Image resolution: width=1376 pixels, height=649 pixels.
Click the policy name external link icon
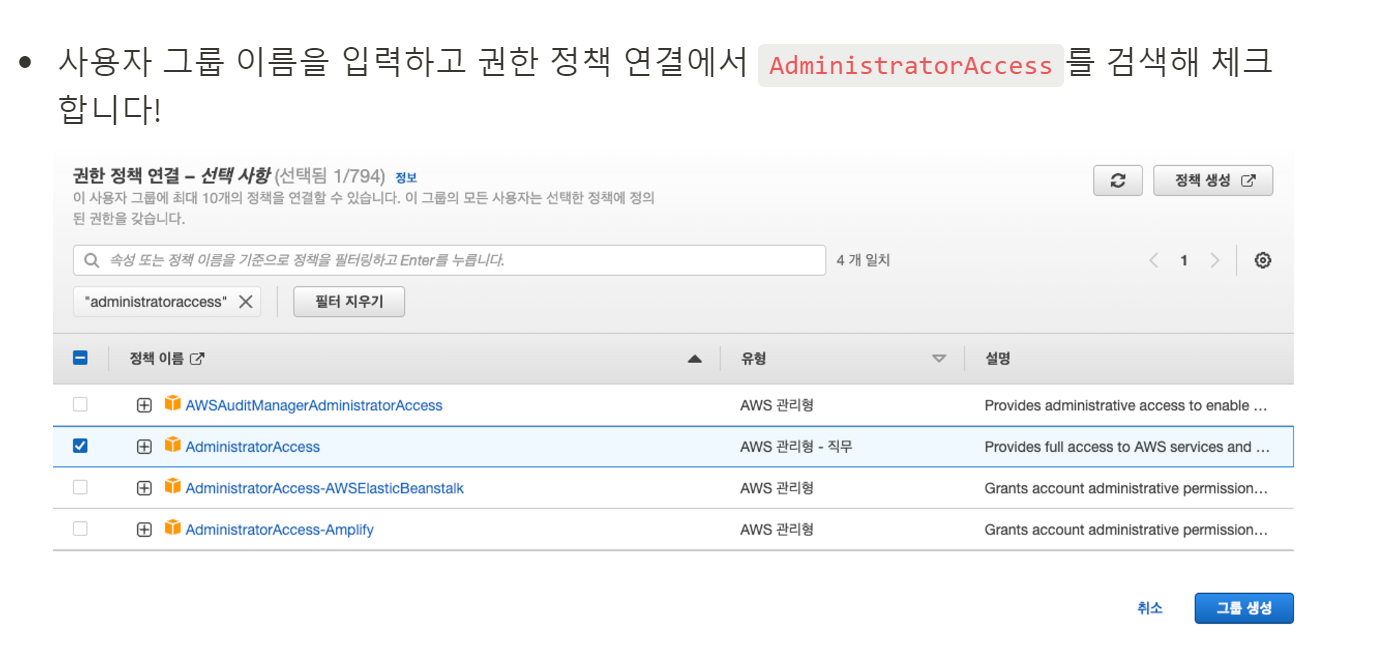coord(197,358)
